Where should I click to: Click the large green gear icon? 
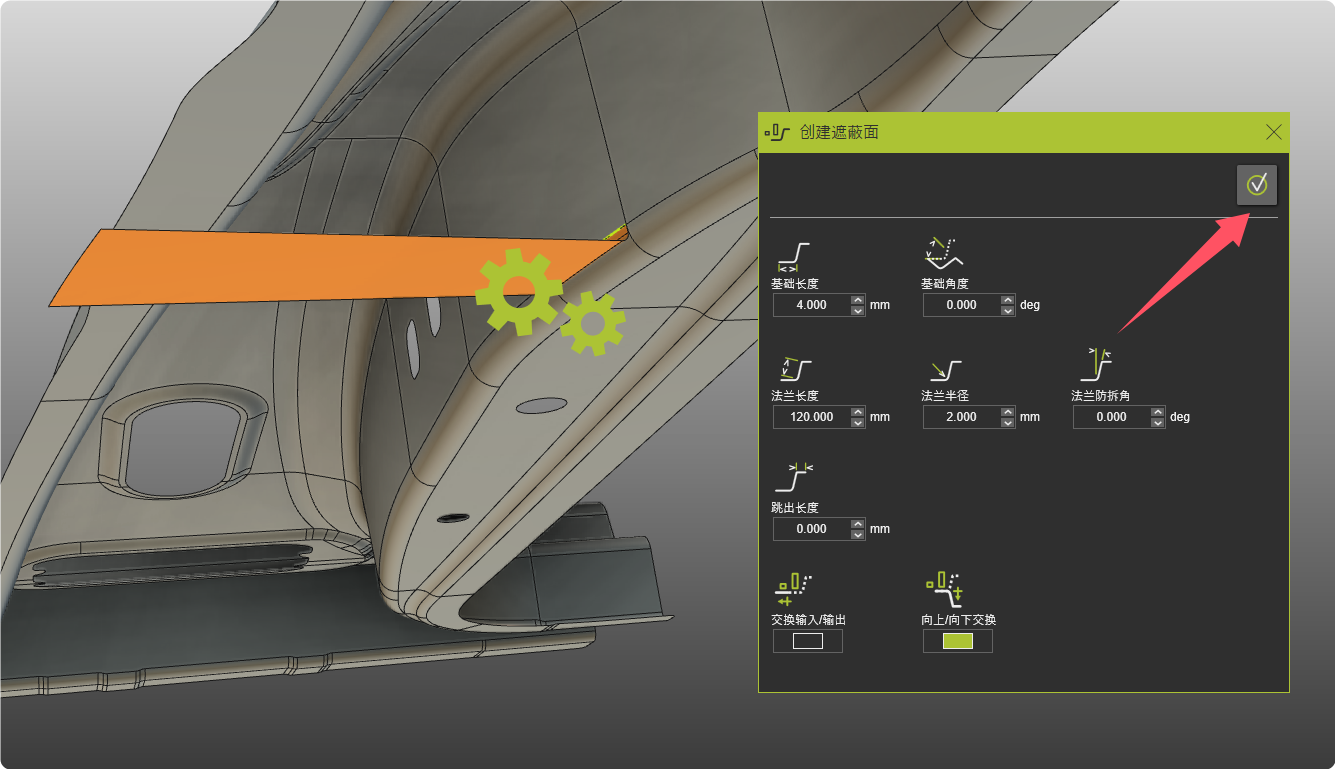click(x=516, y=291)
